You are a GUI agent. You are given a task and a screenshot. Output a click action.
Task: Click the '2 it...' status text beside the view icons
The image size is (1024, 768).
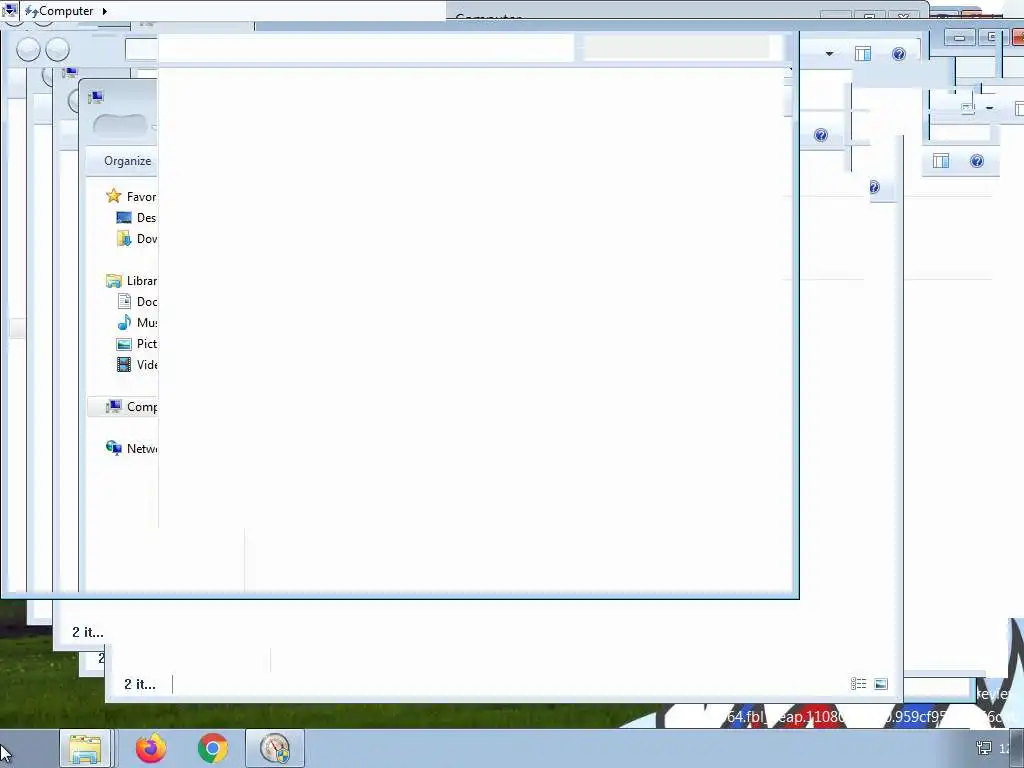(140, 684)
